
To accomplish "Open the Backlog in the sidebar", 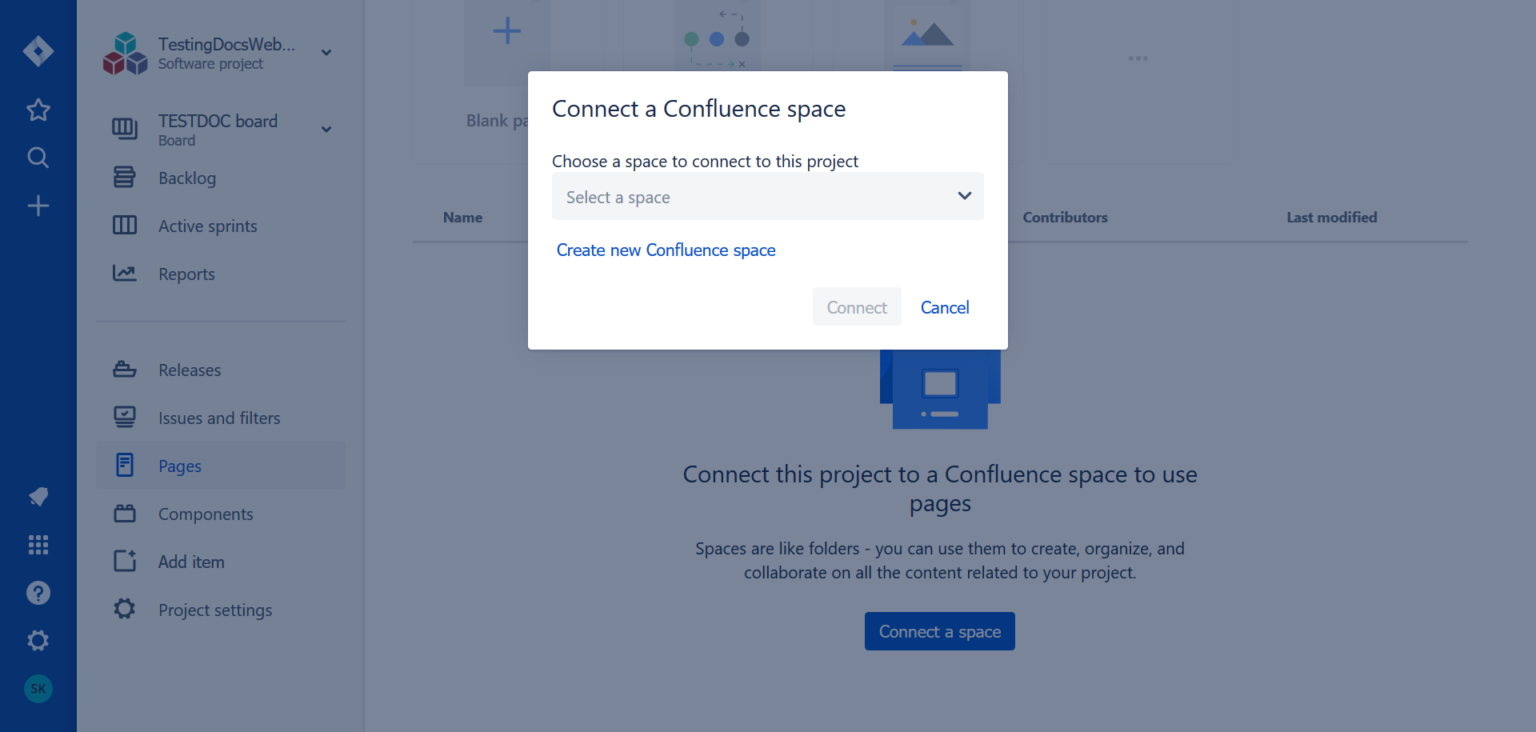I will pyautogui.click(x=187, y=177).
